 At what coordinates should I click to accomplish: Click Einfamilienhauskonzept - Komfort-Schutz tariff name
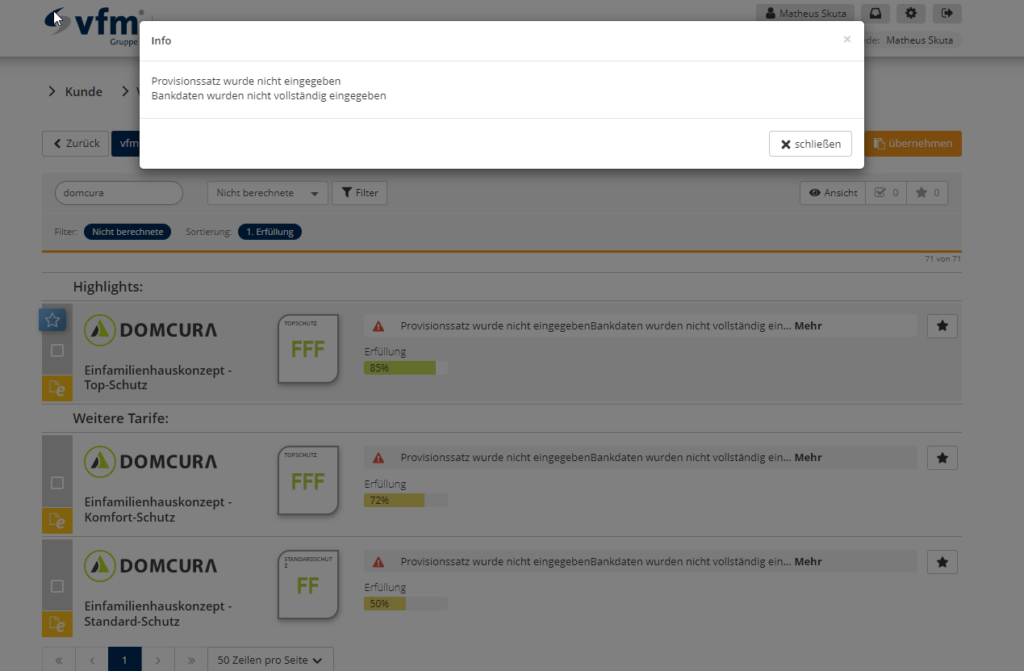click(x=157, y=510)
